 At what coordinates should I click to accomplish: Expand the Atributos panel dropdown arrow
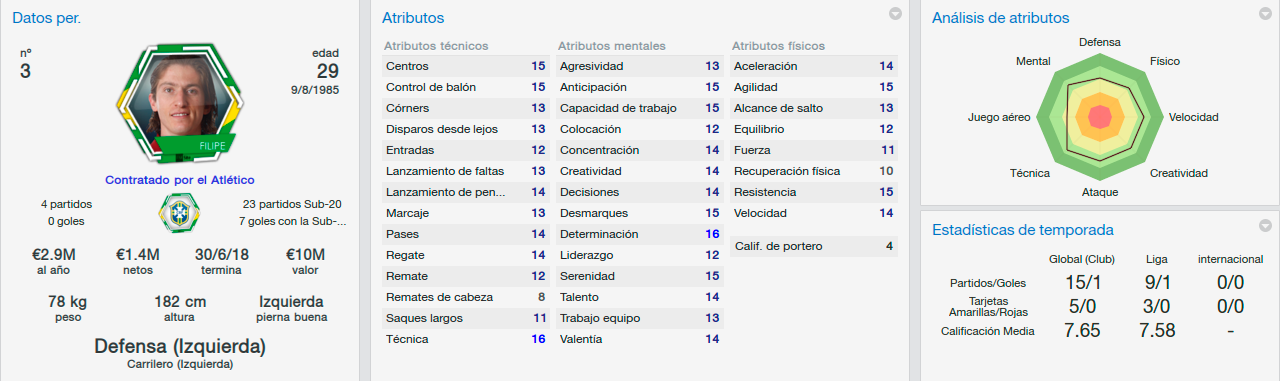pyautogui.click(x=895, y=14)
